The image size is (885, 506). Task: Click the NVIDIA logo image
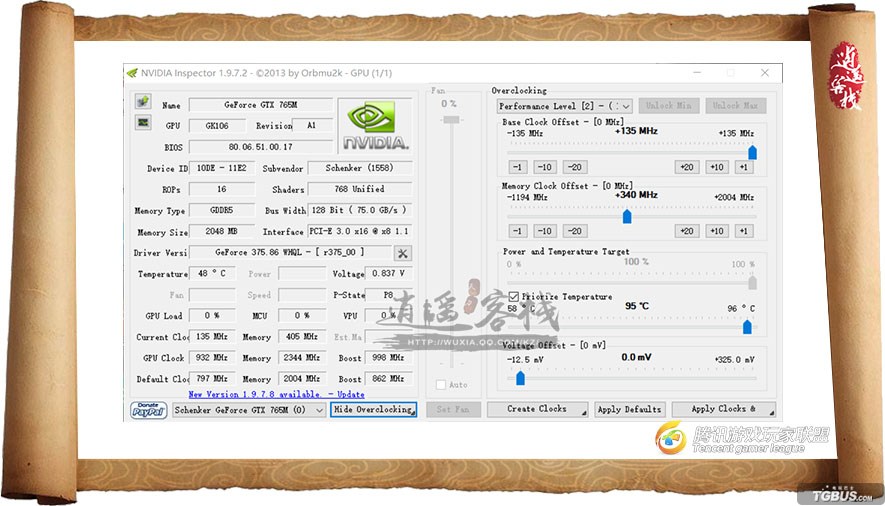[x=374, y=125]
